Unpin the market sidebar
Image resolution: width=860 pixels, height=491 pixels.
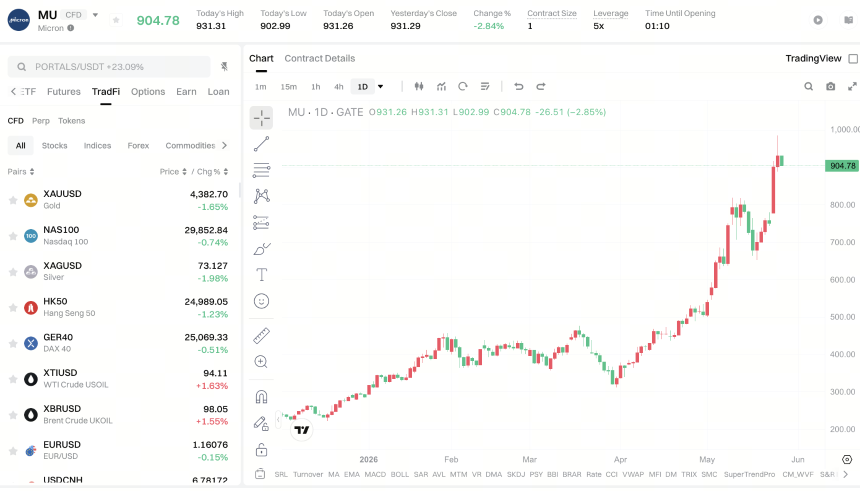(224, 66)
